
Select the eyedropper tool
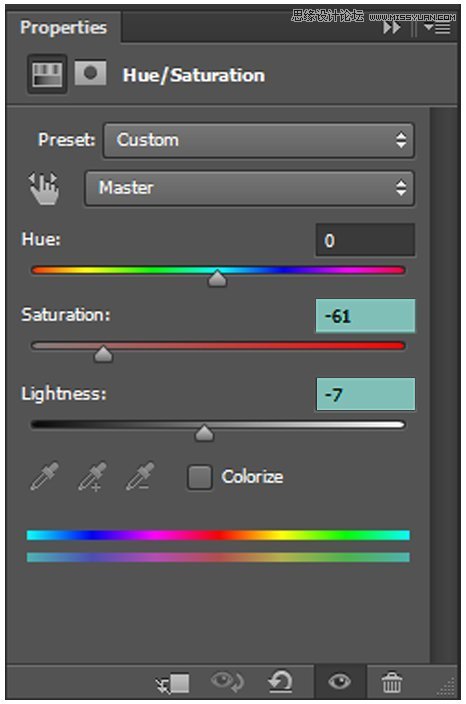click(44, 476)
